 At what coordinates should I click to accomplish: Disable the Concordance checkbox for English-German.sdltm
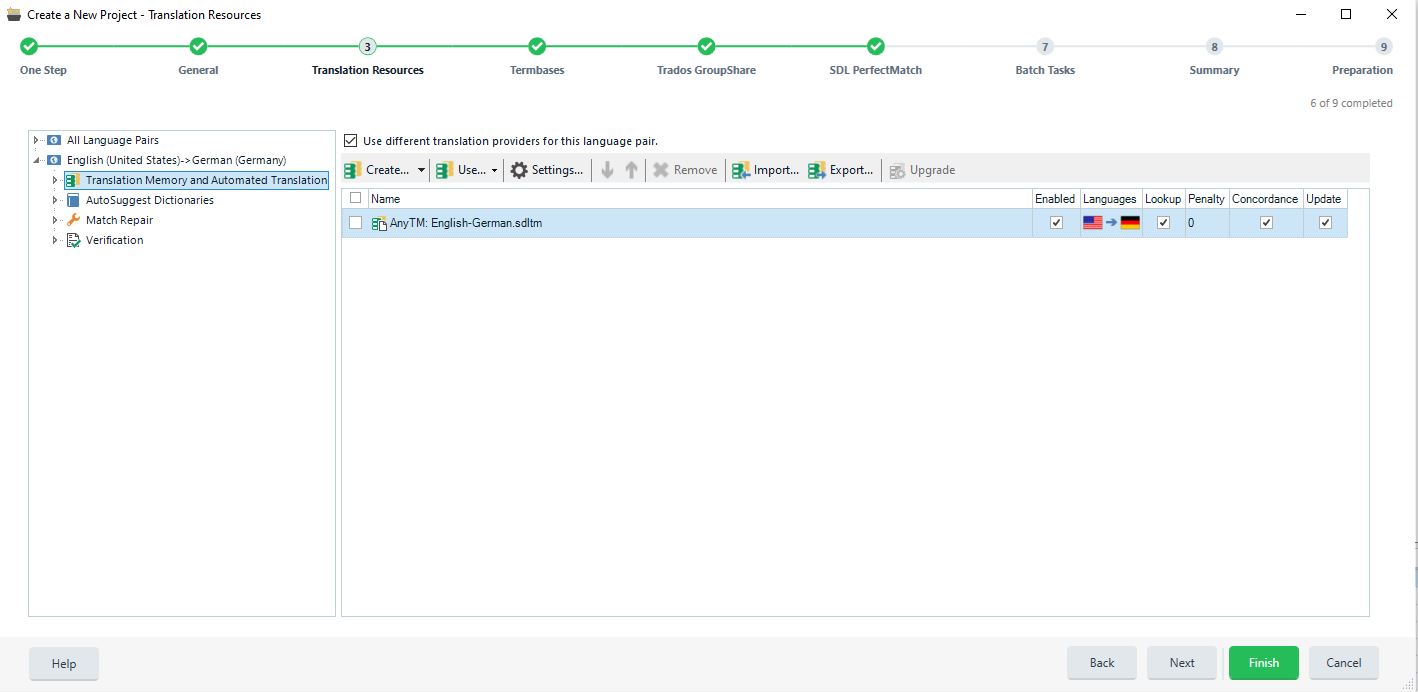pos(1266,223)
